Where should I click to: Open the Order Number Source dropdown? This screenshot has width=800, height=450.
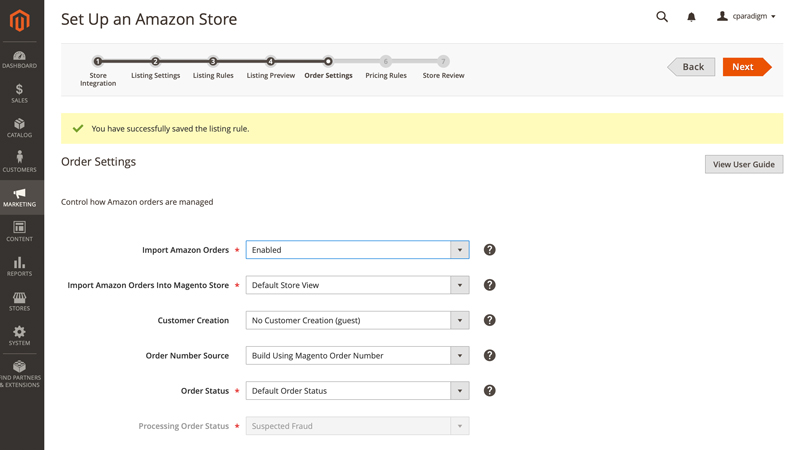click(x=357, y=355)
